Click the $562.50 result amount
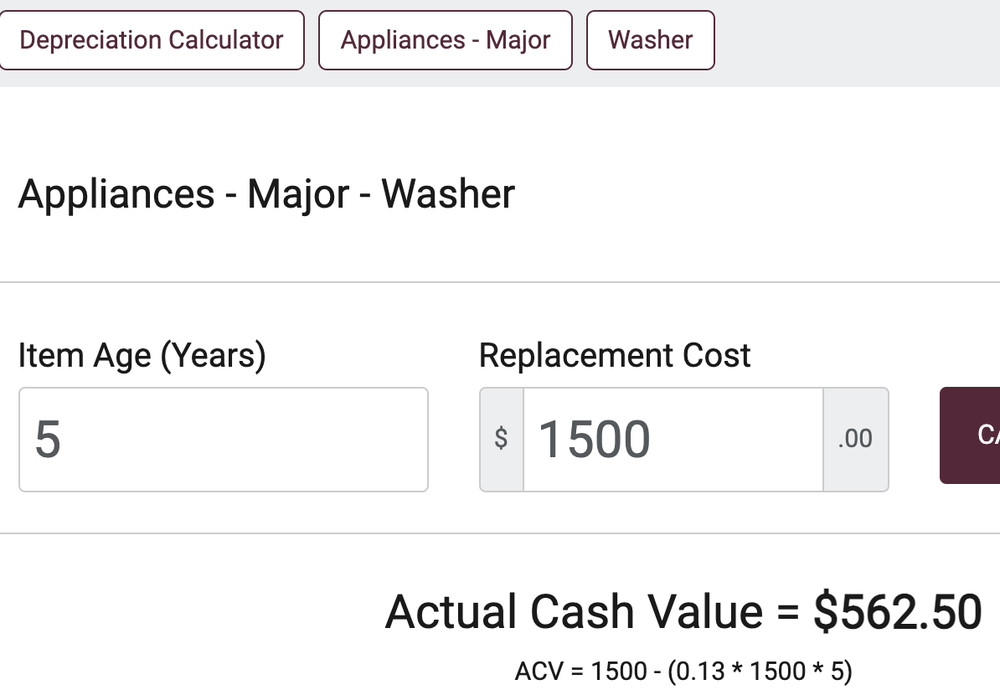The image size is (1000, 695). point(897,612)
